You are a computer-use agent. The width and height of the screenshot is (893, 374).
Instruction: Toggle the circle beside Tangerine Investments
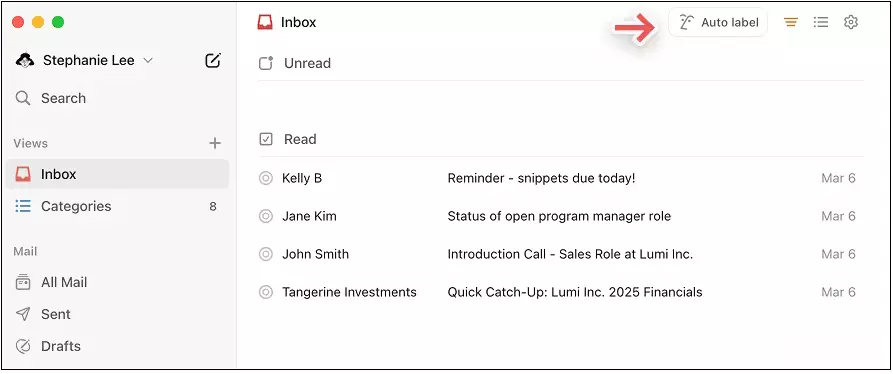pyautogui.click(x=265, y=292)
